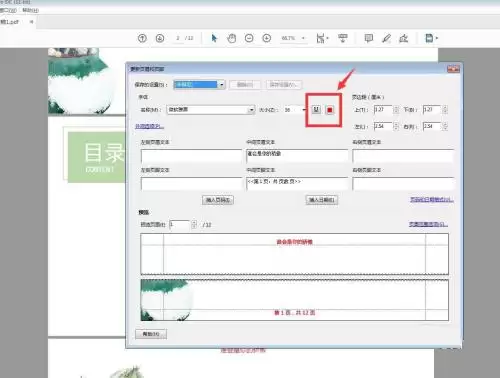
Task: Expand the font name dropdown
Action: point(251,110)
